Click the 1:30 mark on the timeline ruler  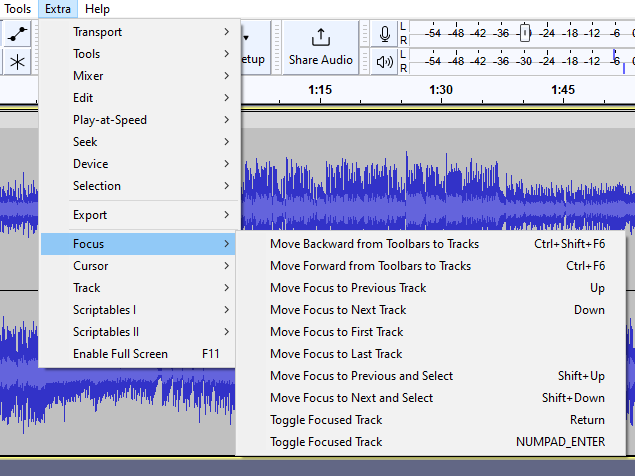pyautogui.click(x=441, y=90)
